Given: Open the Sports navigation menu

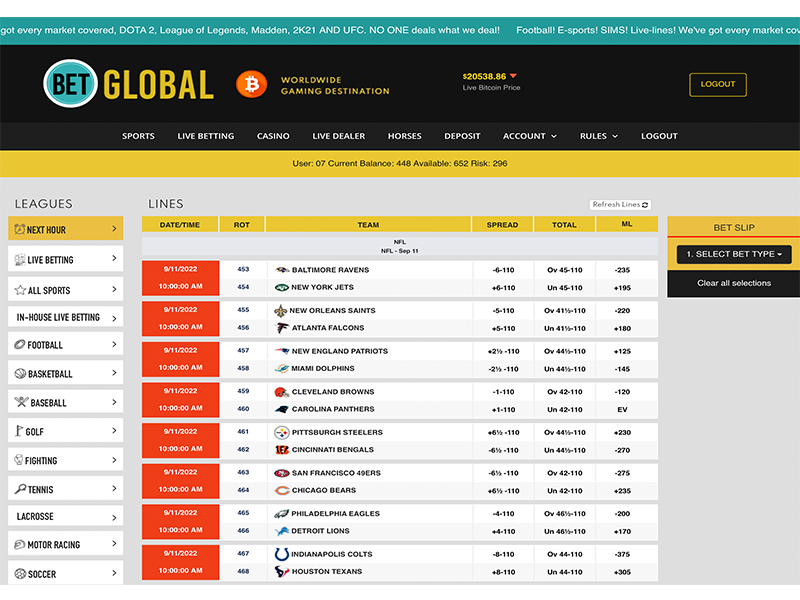Looking at the screenshot, I should click(138, 136).
